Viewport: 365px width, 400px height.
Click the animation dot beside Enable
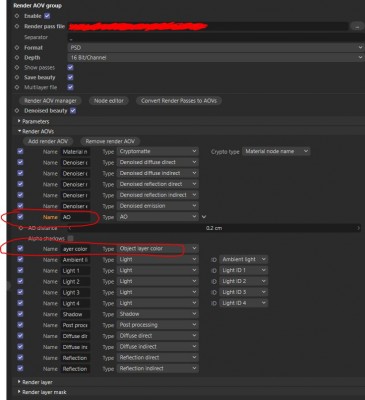click(x=17, y=16)
